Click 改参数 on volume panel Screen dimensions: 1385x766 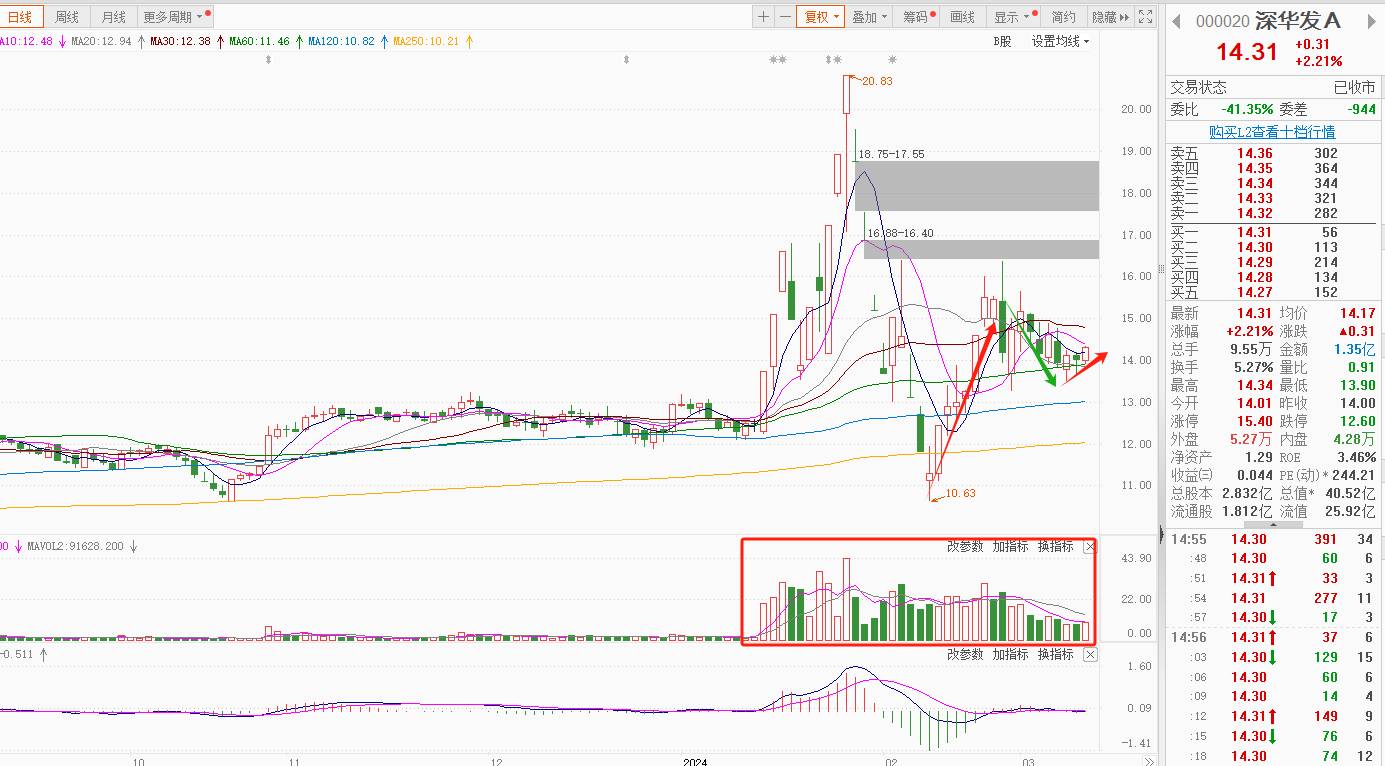(x=965, y=547)
